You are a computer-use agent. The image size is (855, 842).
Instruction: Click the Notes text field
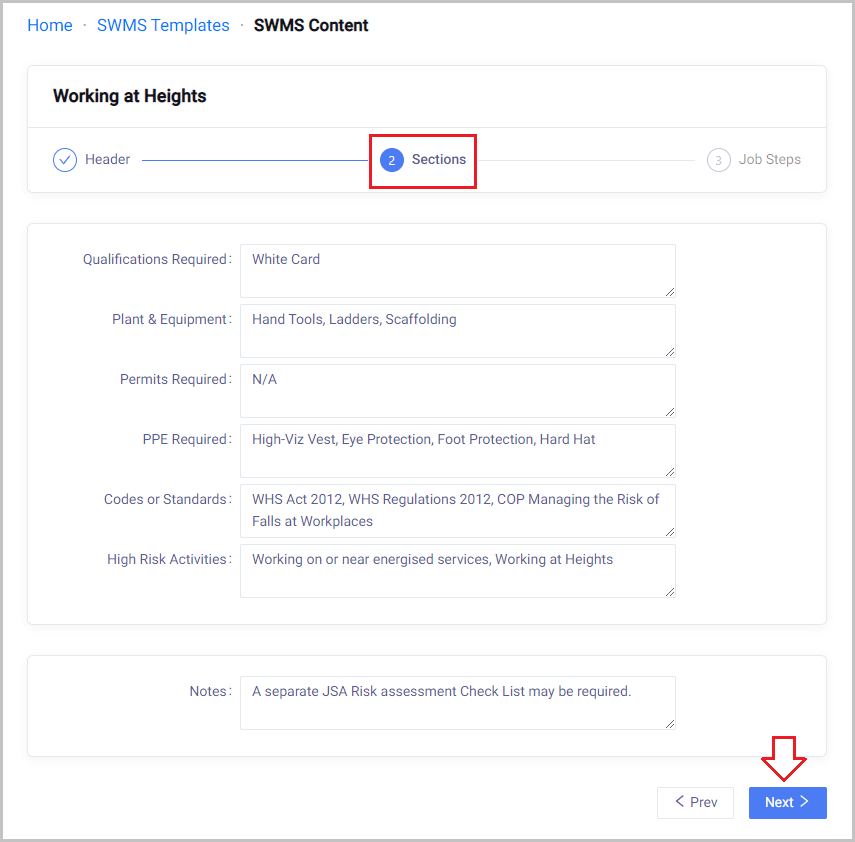pyautogui.click(x=457, y=702)
